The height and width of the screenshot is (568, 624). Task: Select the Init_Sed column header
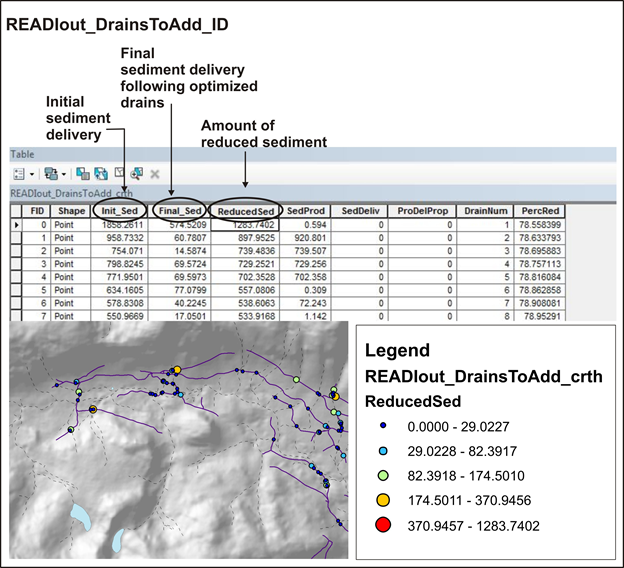[x=119, y=211]
